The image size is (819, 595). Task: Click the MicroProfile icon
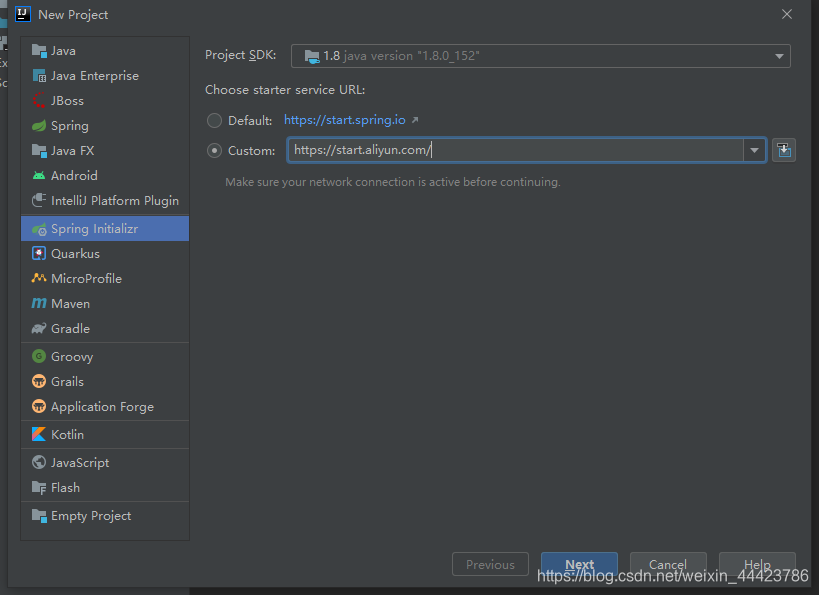[x=39, y=278]
